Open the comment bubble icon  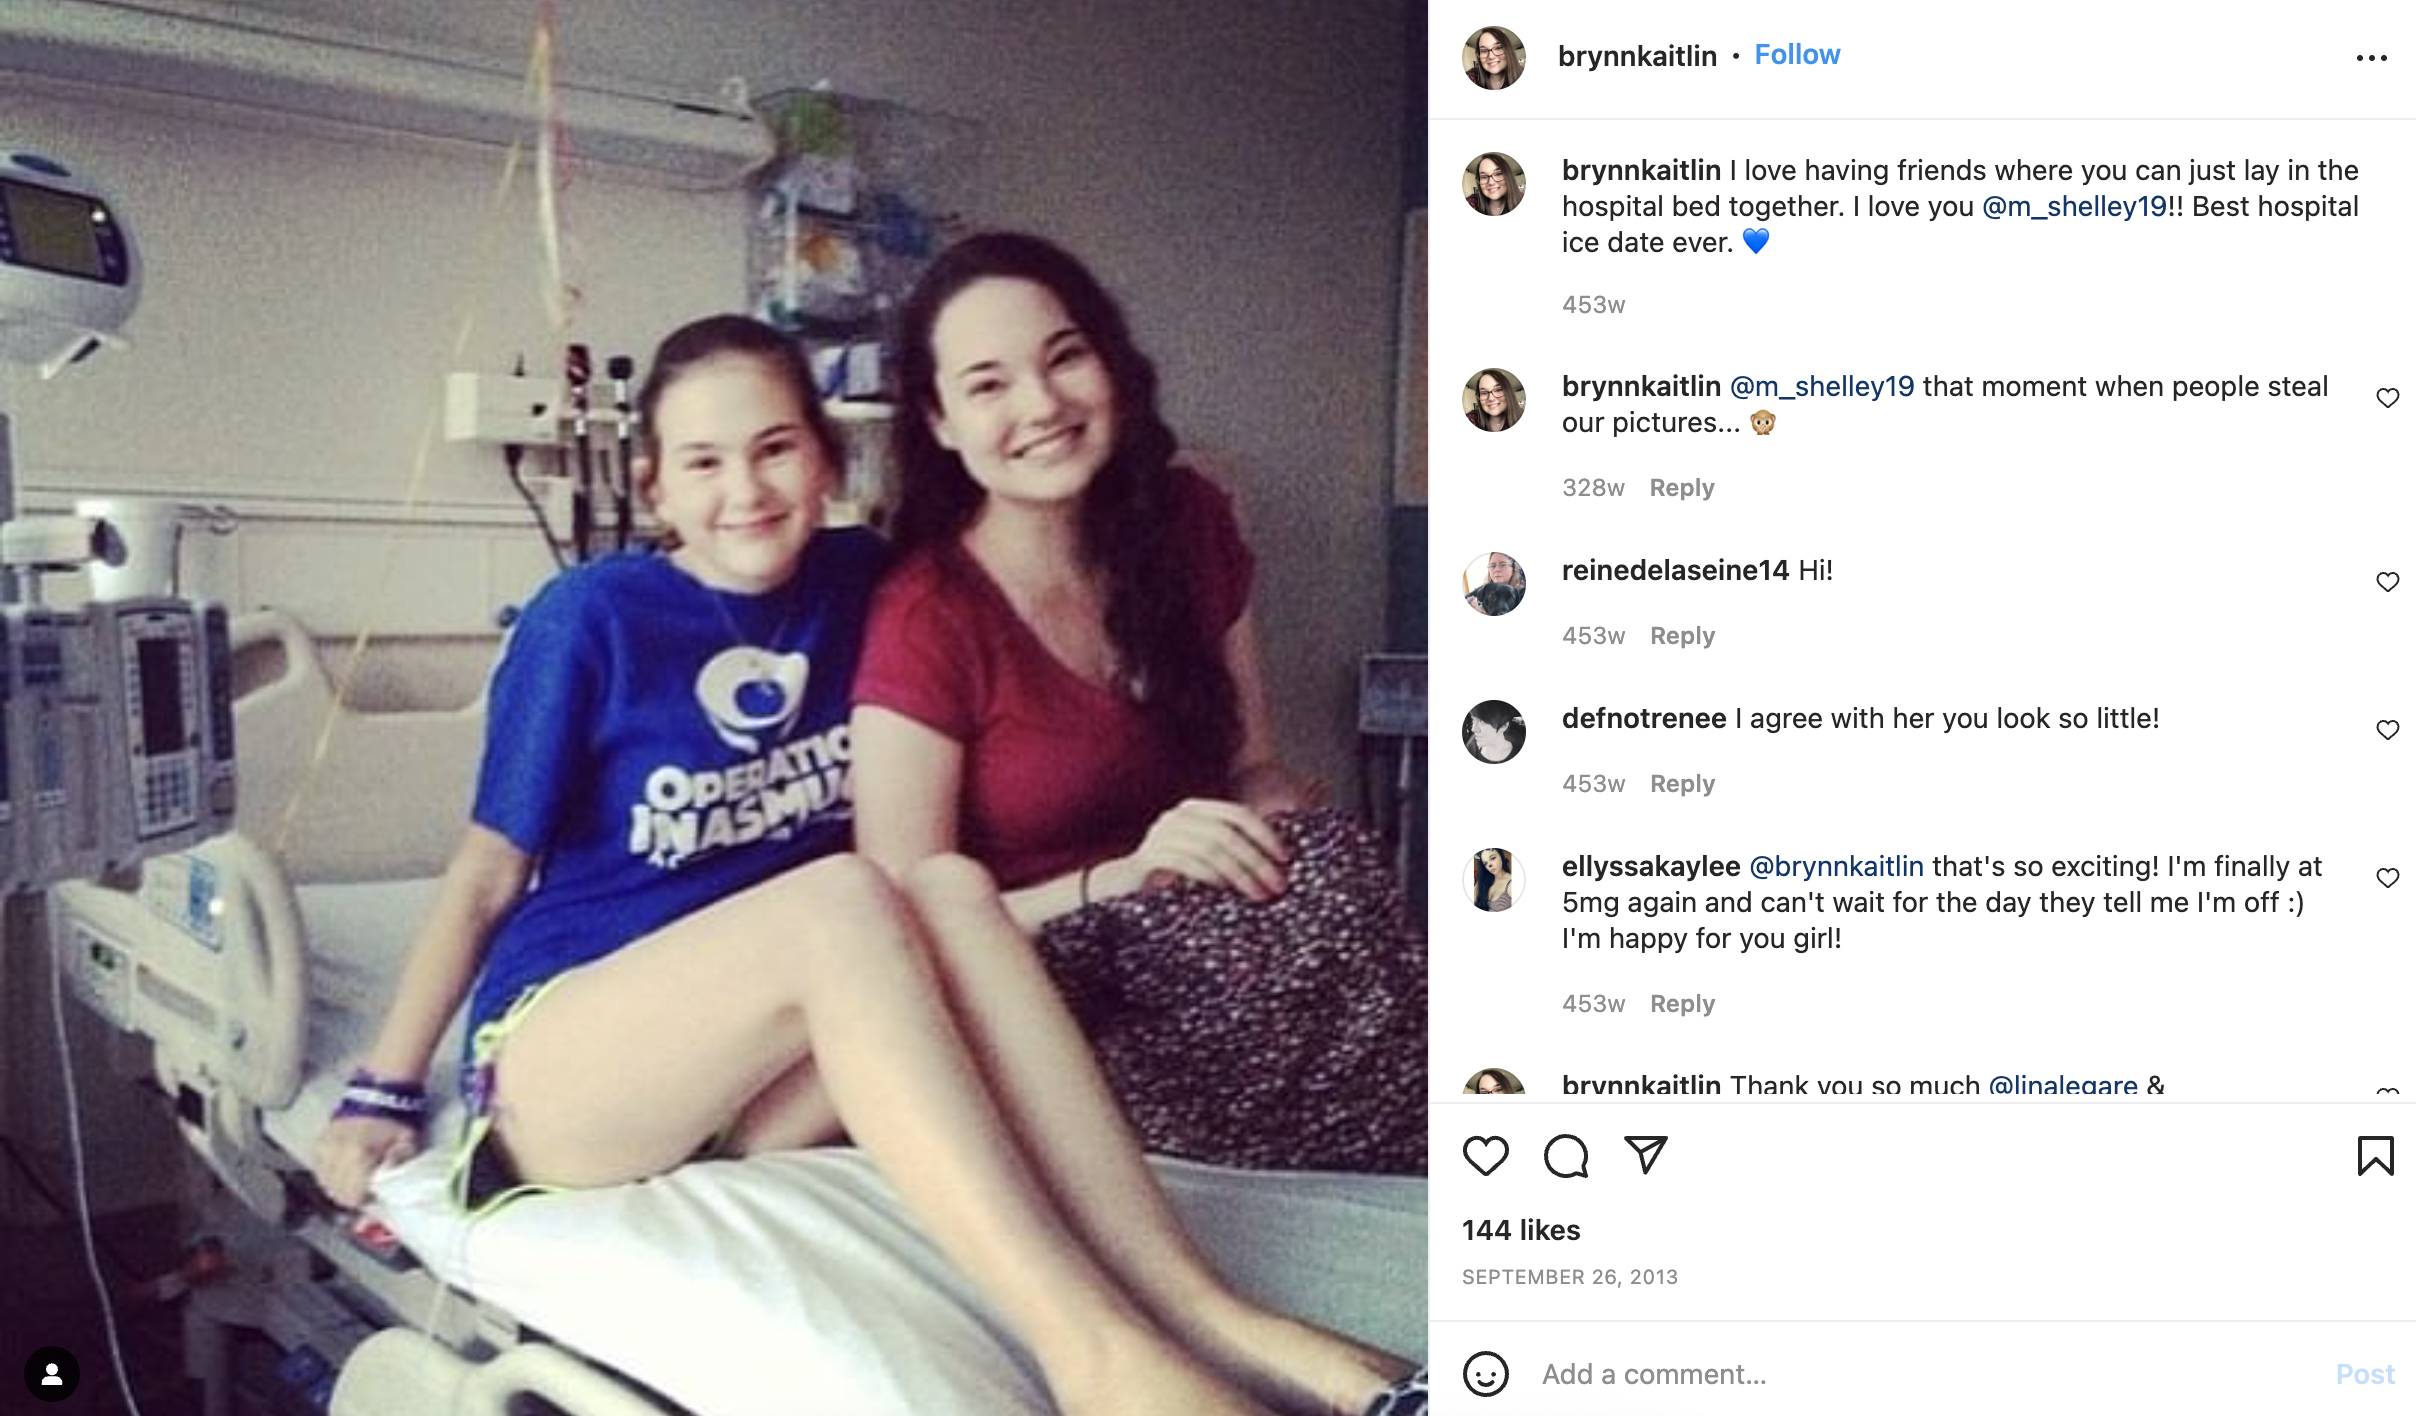click(1566, 1156)
